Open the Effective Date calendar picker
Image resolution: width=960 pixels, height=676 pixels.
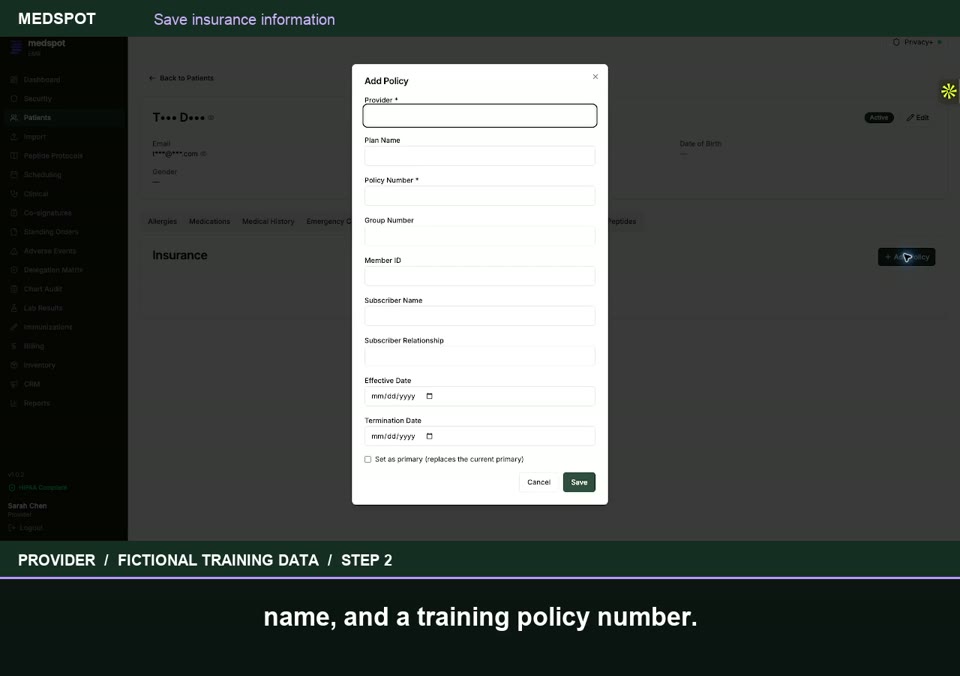coord(429,396)
